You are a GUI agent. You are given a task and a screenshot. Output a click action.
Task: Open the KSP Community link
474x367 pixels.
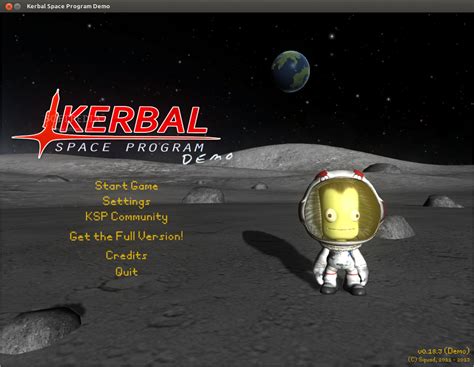(x=126, y=217)
